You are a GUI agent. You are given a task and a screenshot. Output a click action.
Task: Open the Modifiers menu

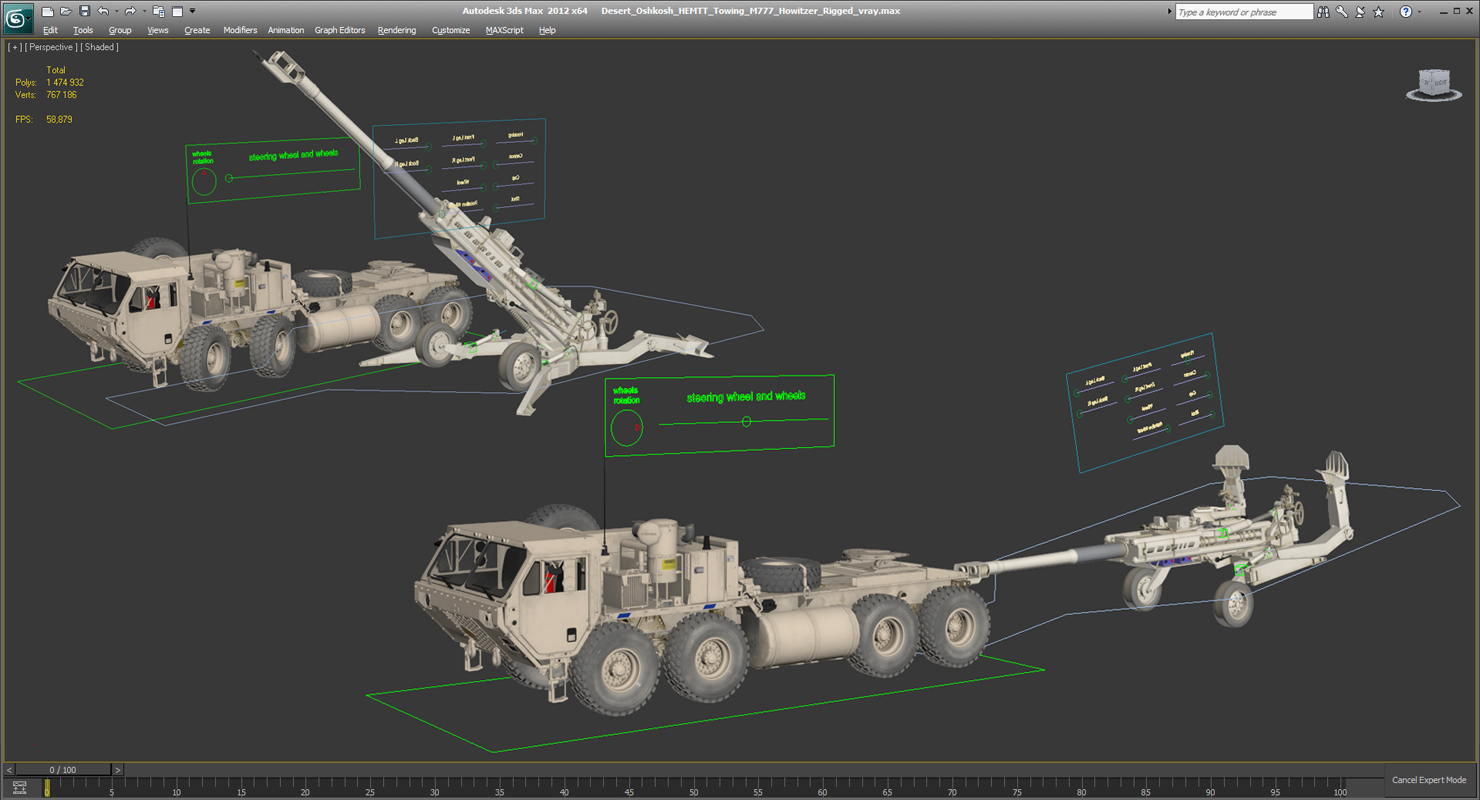[x=240, y=30]
